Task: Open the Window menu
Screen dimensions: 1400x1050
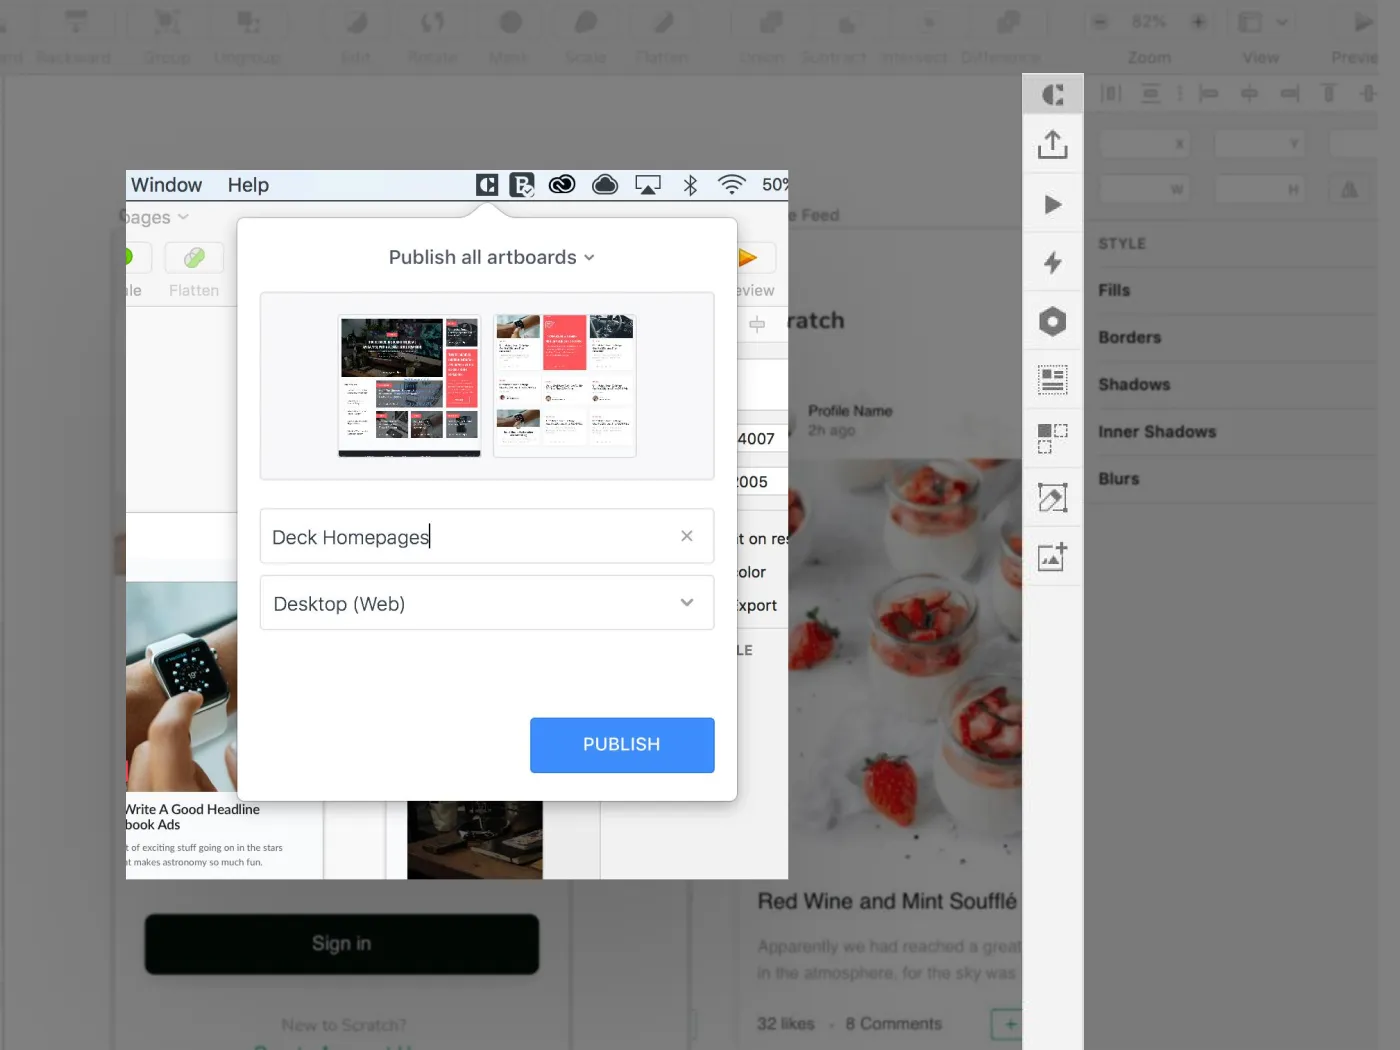Action: point(166,185)
